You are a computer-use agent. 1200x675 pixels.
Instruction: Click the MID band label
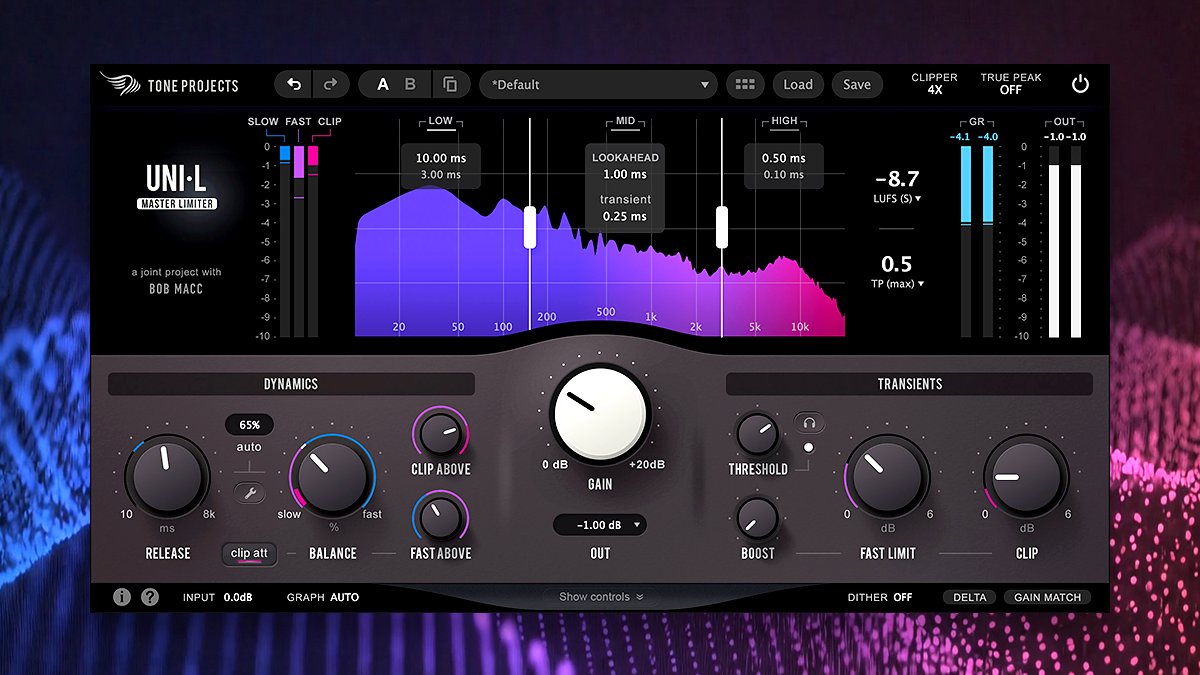coord(626,121)
